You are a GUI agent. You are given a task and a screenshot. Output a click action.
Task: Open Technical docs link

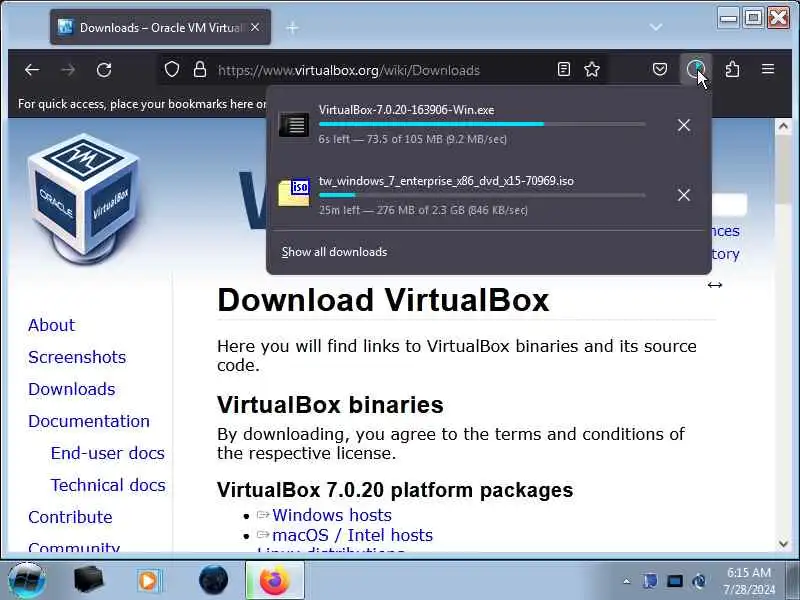click(108, 485)
